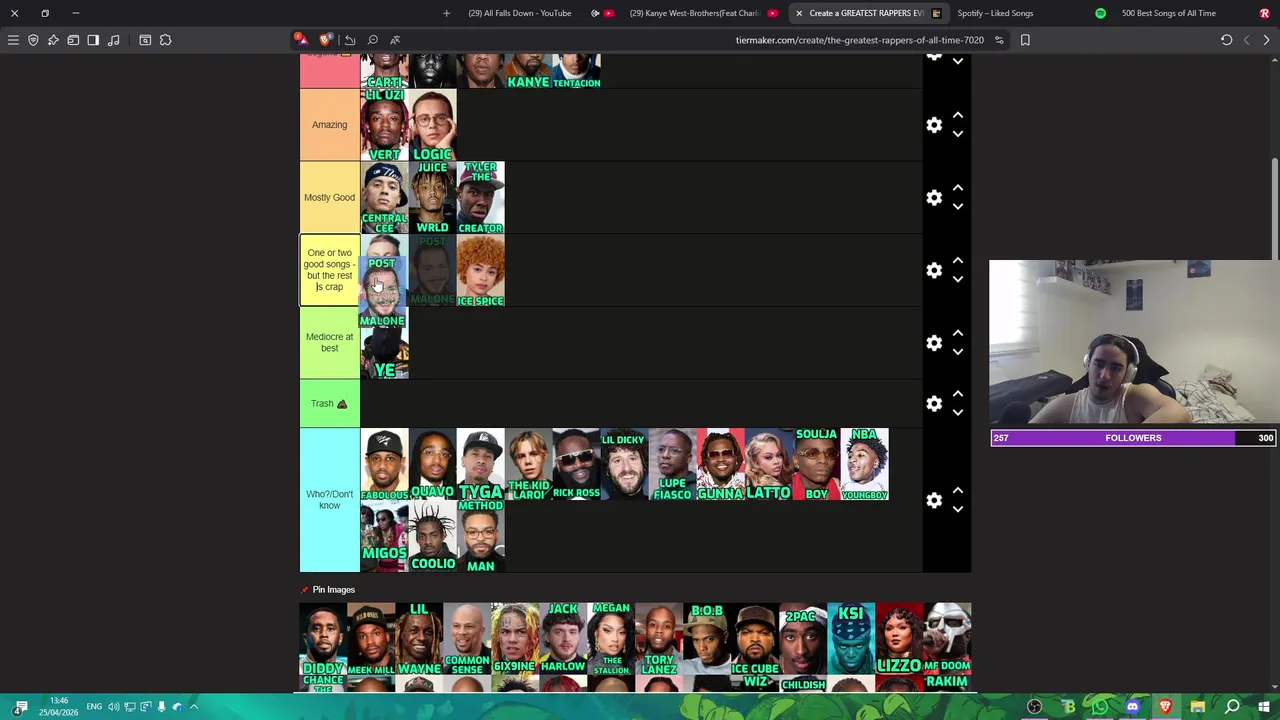
Task: Edit the Mostly Good tier label
Action: (330, 198)
